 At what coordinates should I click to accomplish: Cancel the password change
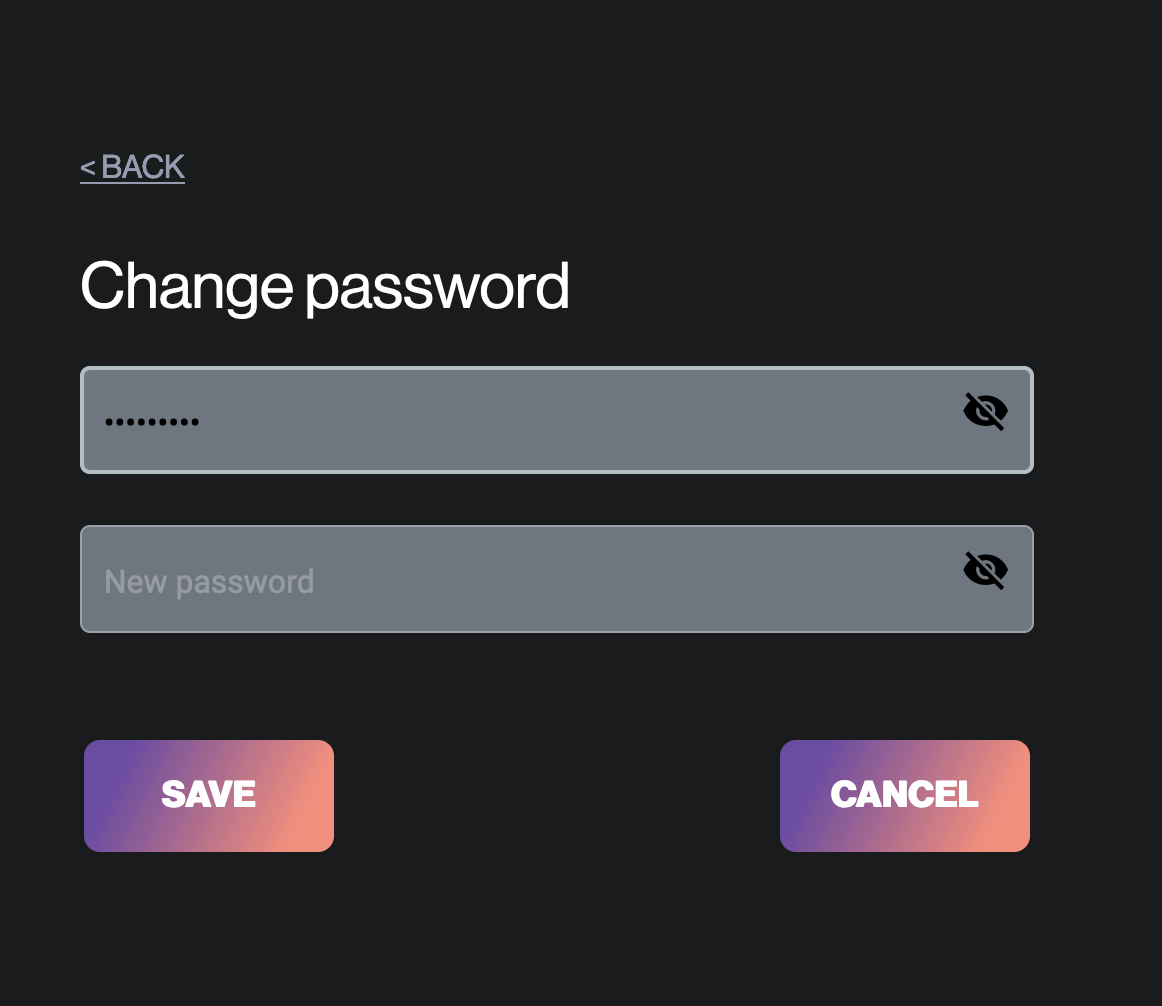(x=904, y=795)
